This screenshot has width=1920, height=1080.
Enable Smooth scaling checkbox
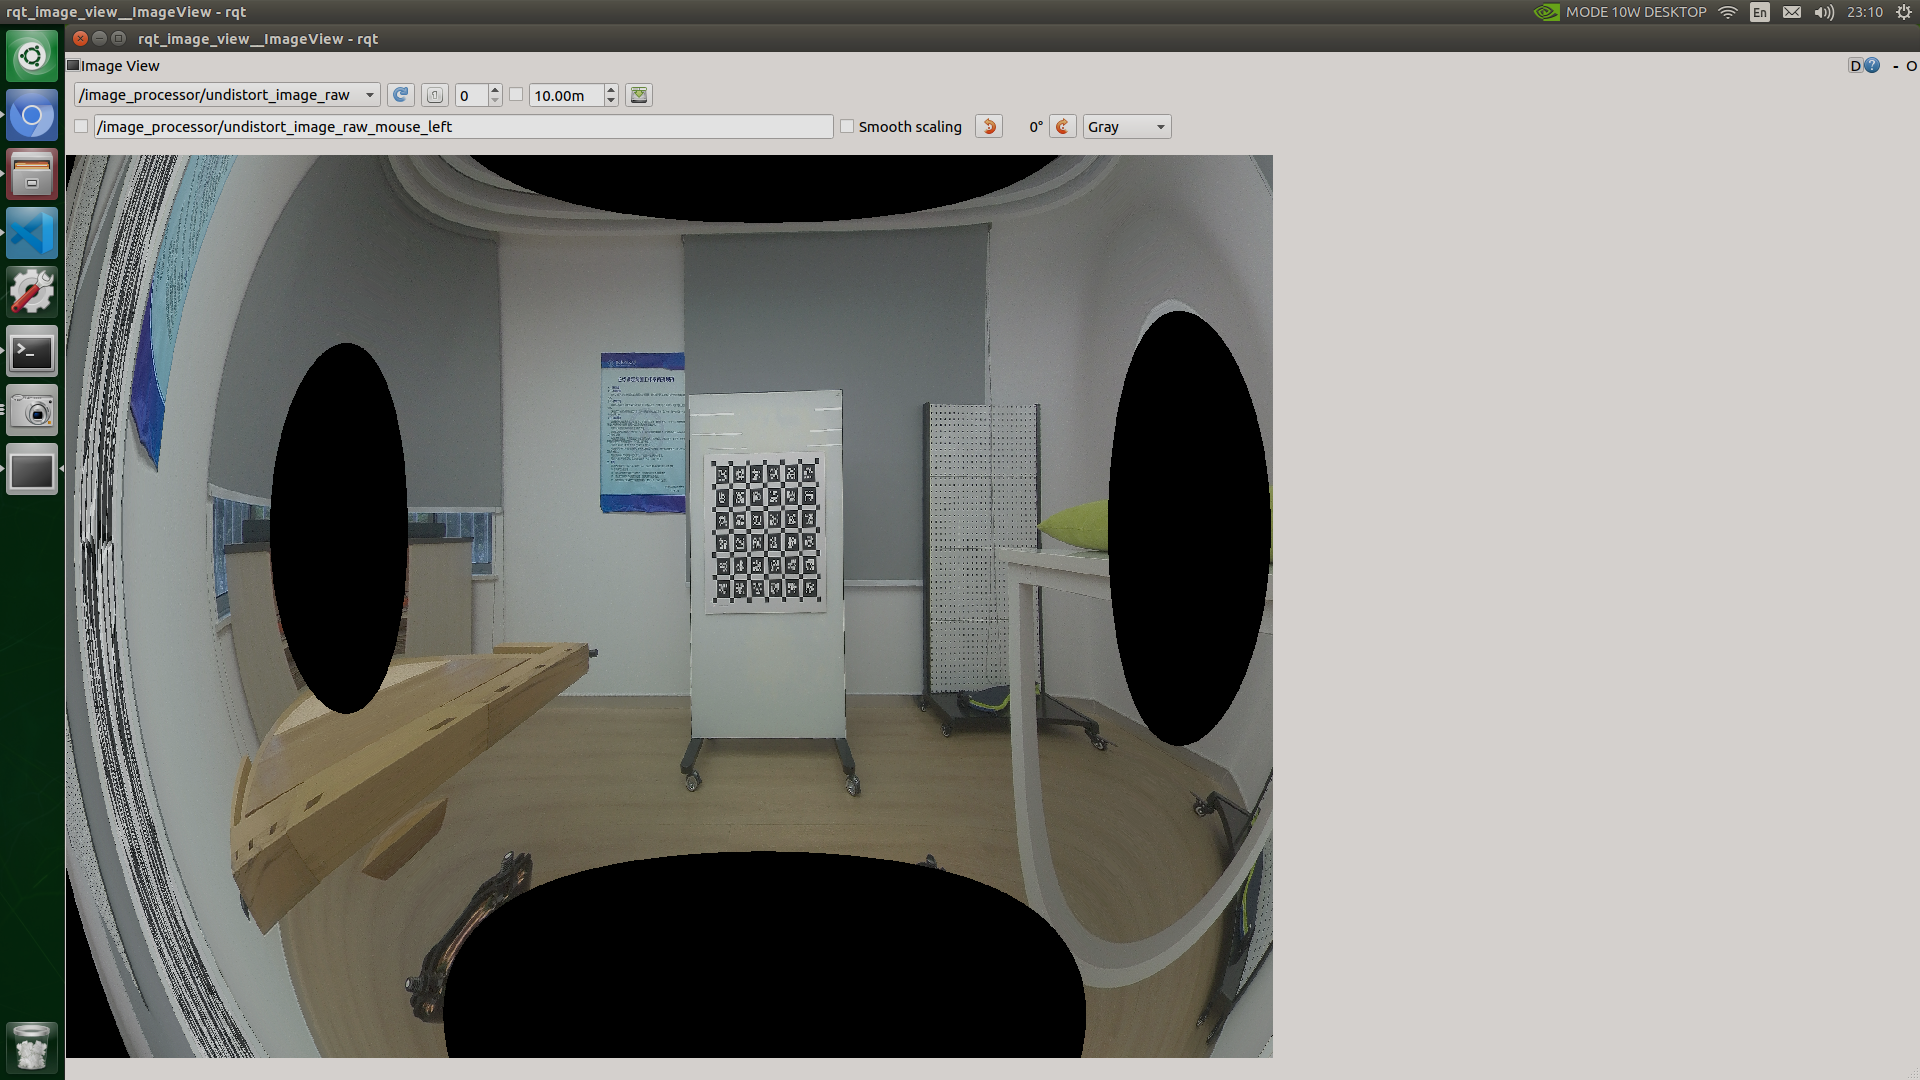847,127
